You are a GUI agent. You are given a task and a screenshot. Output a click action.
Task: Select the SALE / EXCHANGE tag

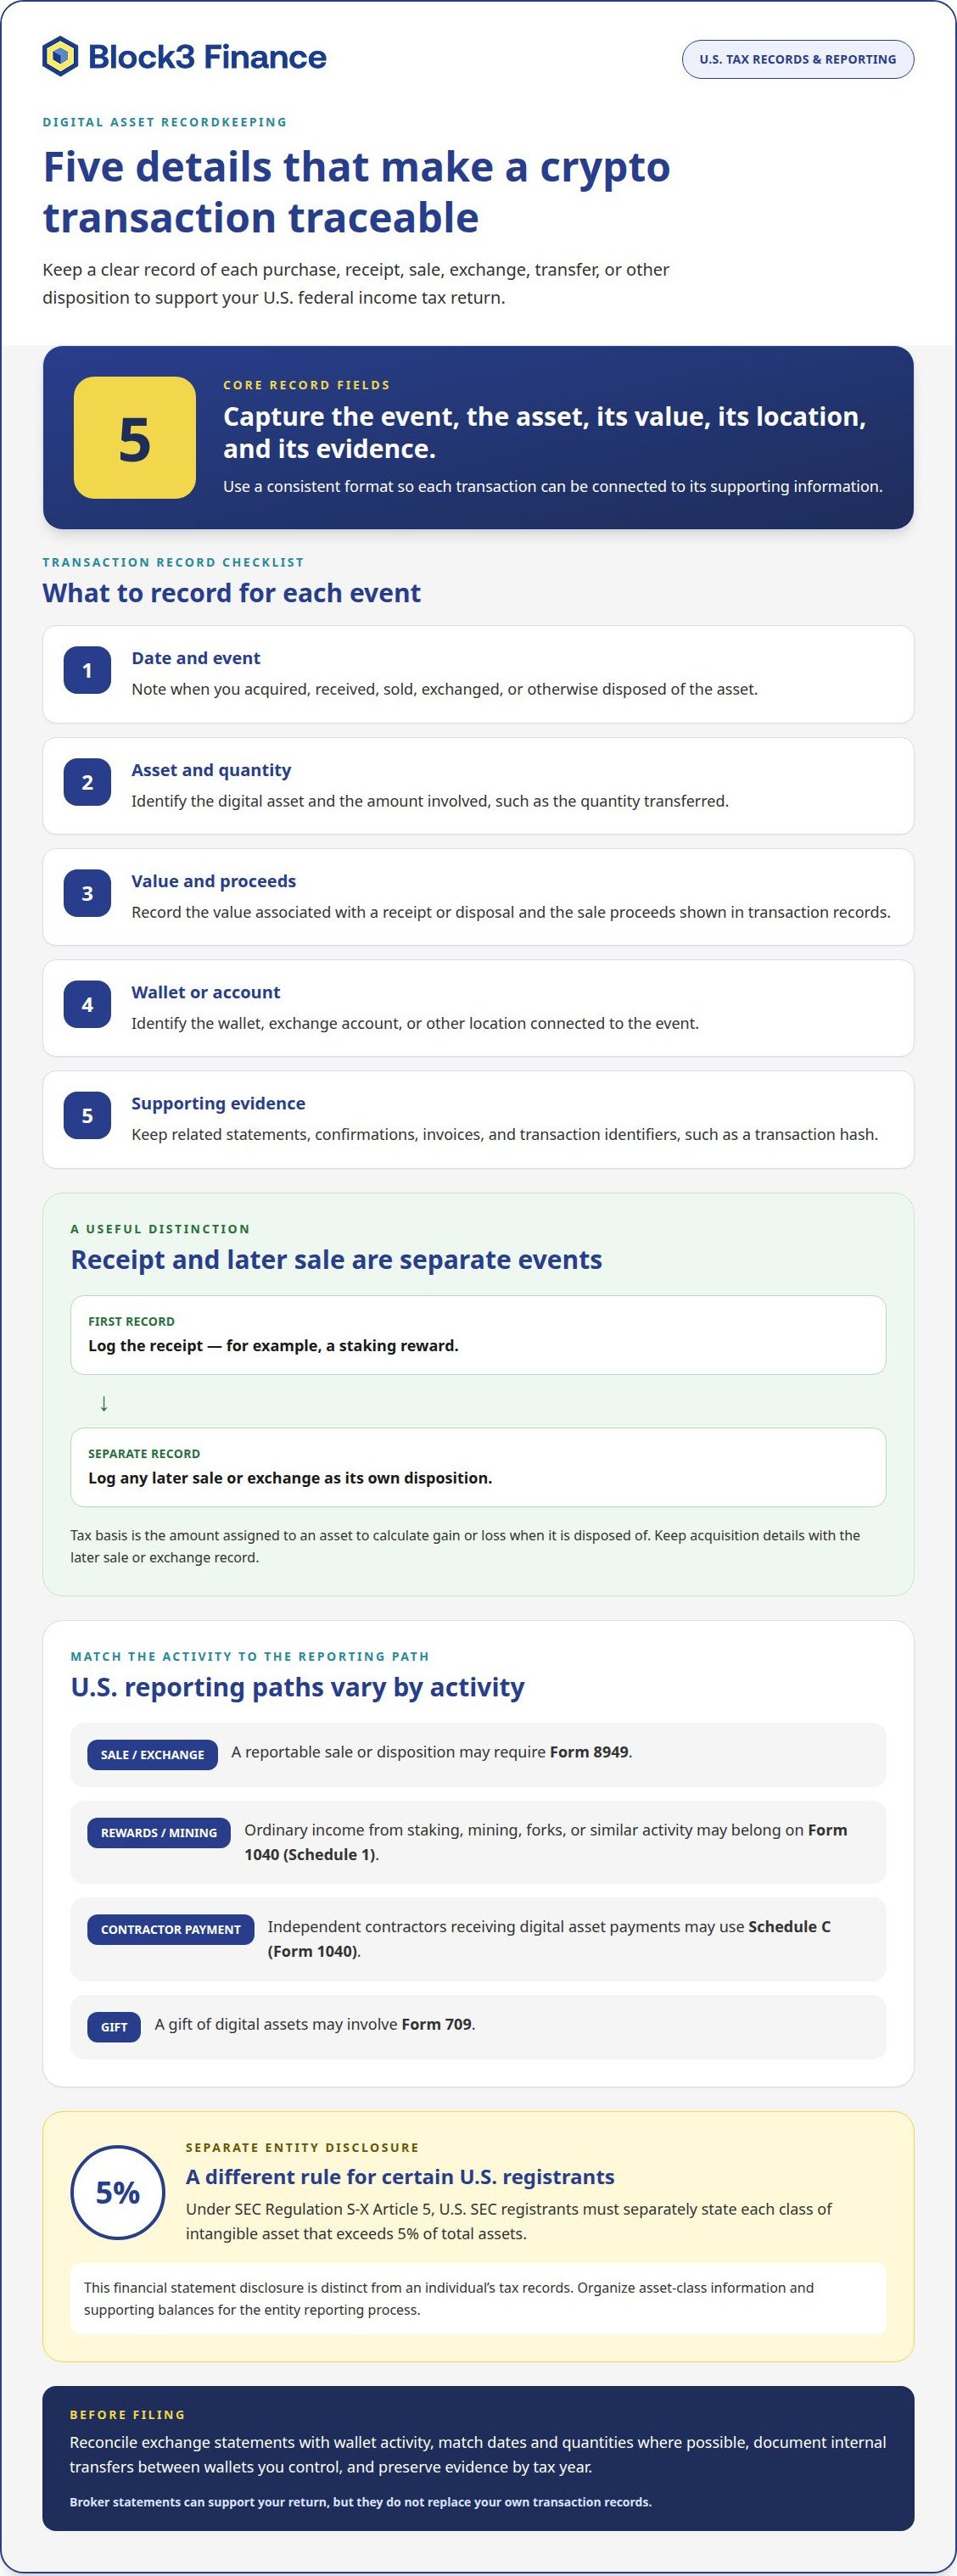coord(152,1754)
